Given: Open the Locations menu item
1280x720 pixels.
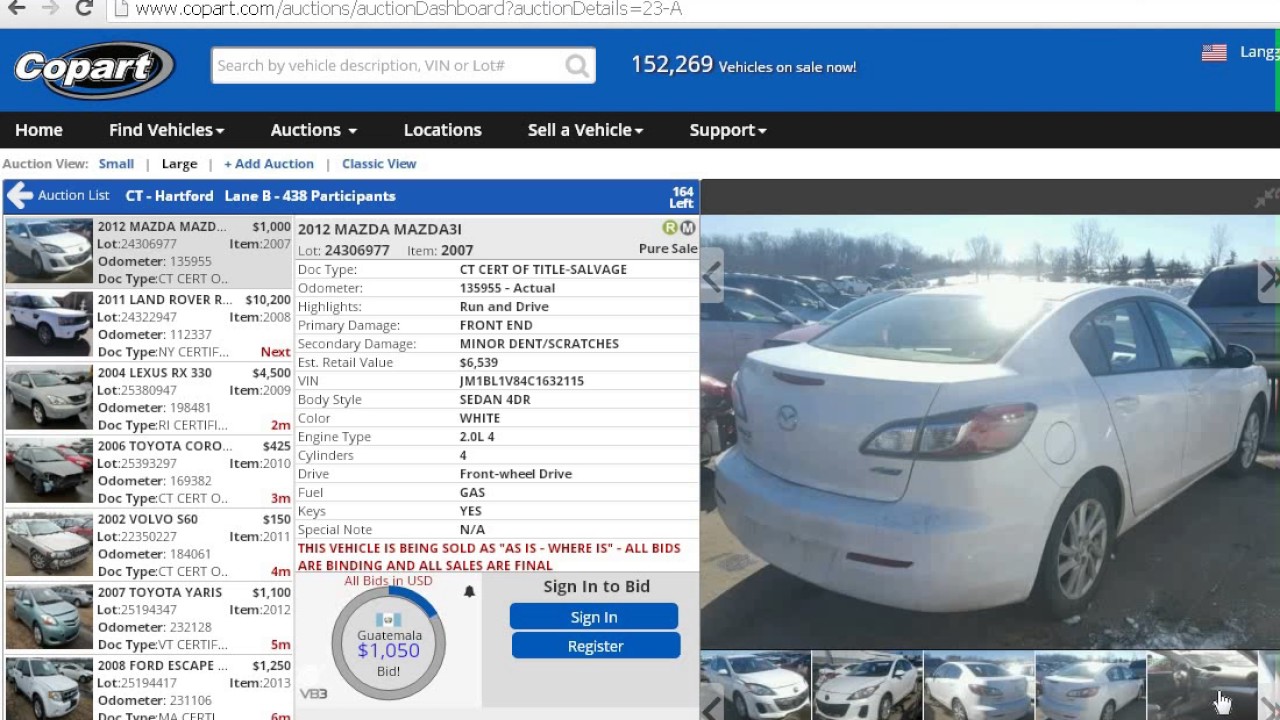Looking at the screenshot, I should click(x=442, y=130).
